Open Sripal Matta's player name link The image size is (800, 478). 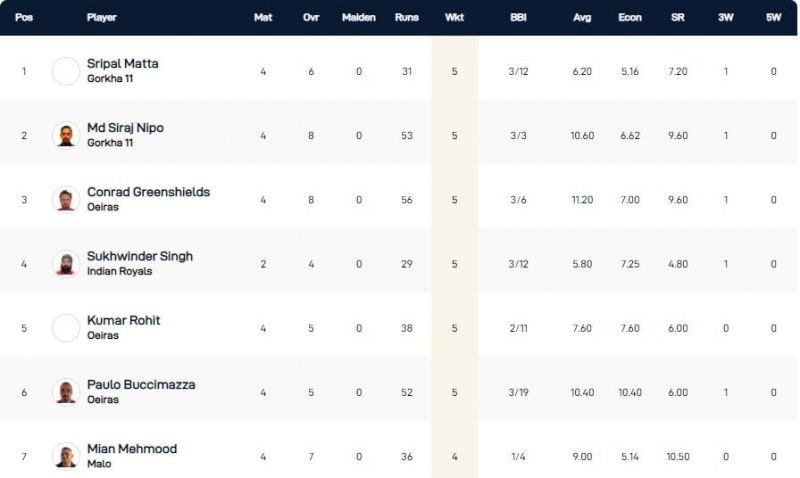click(x=123, y=64)
